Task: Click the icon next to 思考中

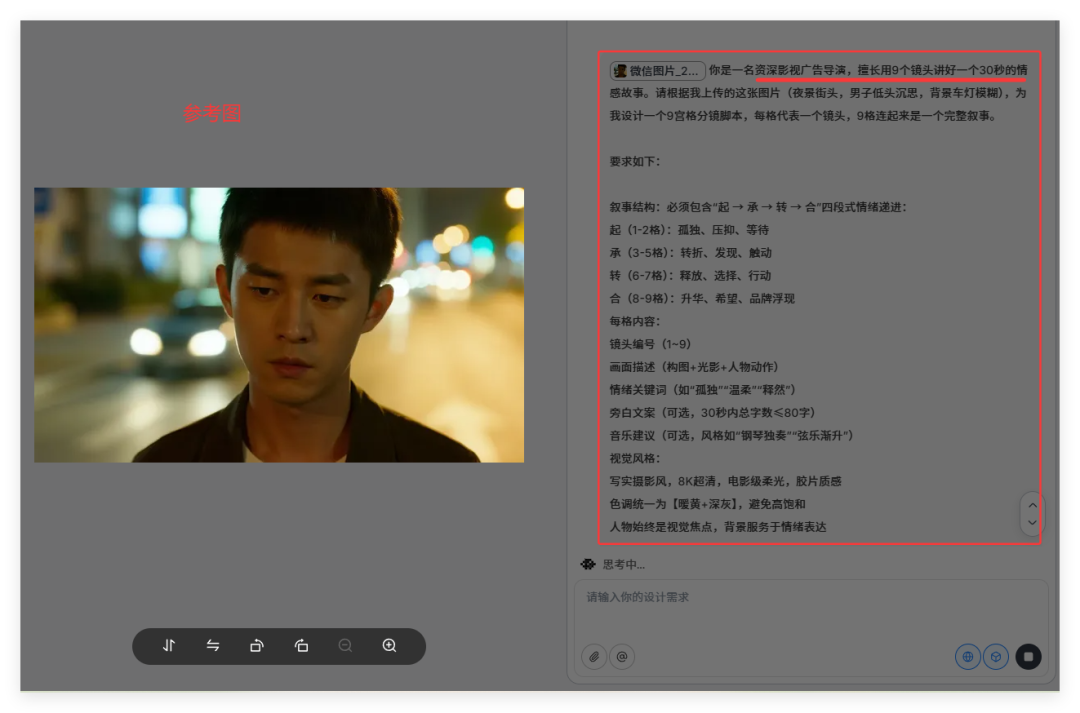Action: [x=588, y=564]
